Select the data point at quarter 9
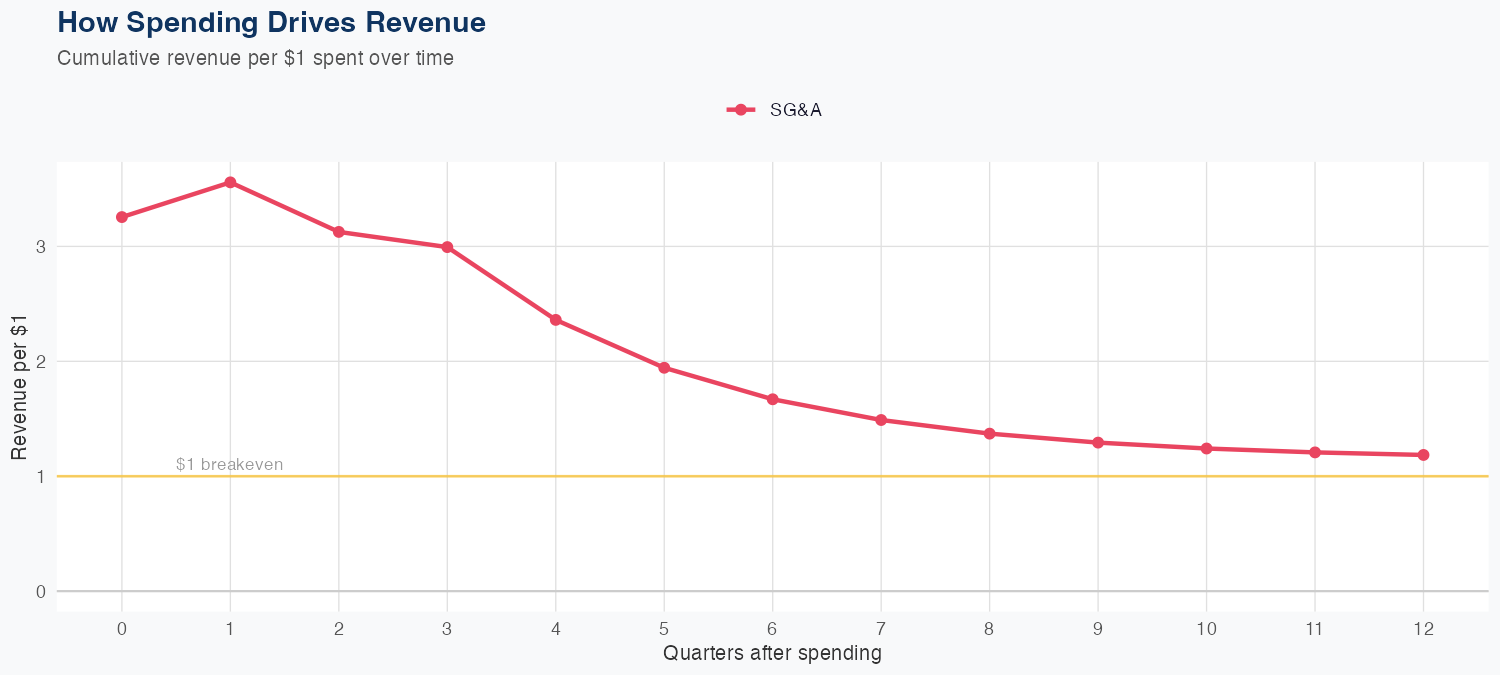This screenshot has width=1500, height=675. [1098, 442]
